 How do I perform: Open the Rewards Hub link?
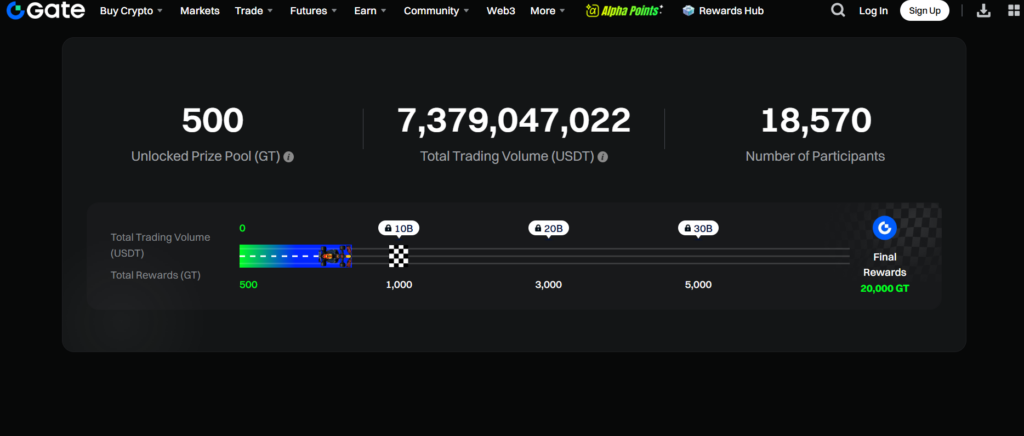coord(731,11)
